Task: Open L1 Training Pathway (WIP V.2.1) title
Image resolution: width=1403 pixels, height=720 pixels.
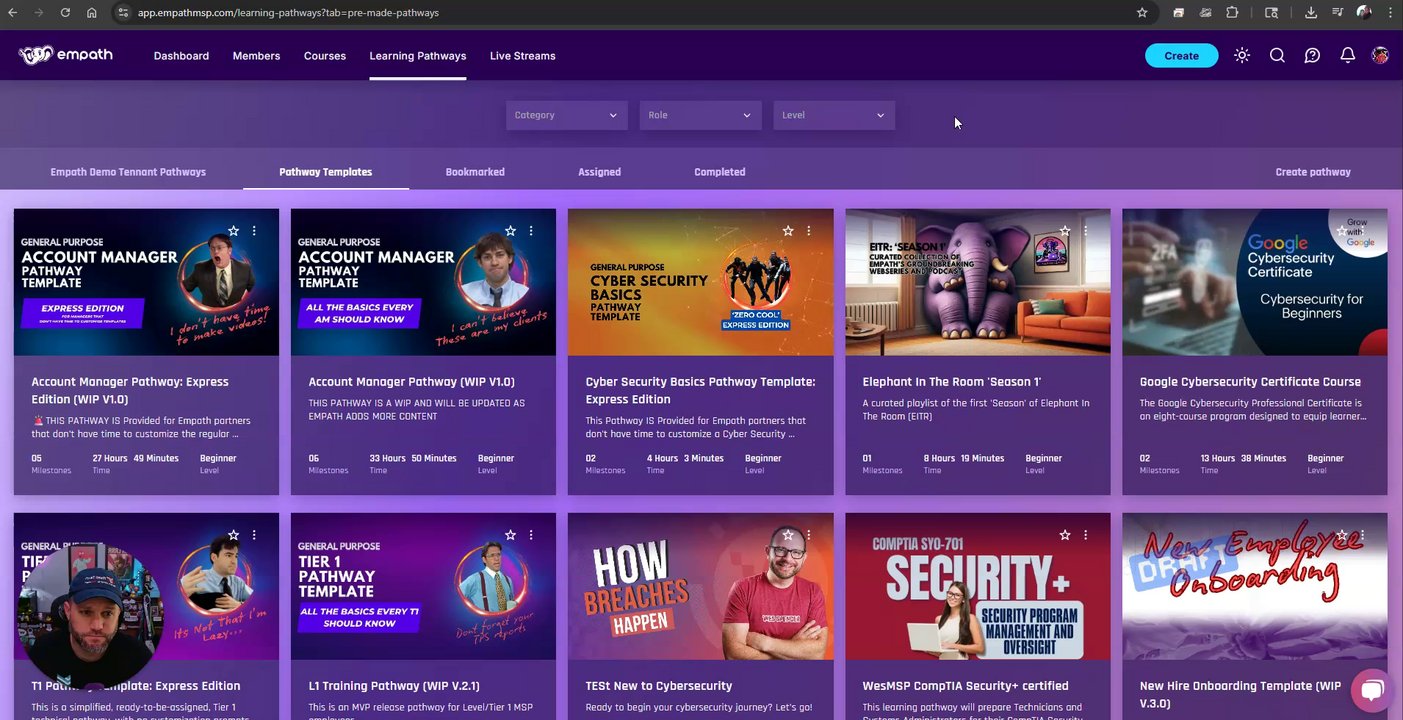Action: point(394,686)
